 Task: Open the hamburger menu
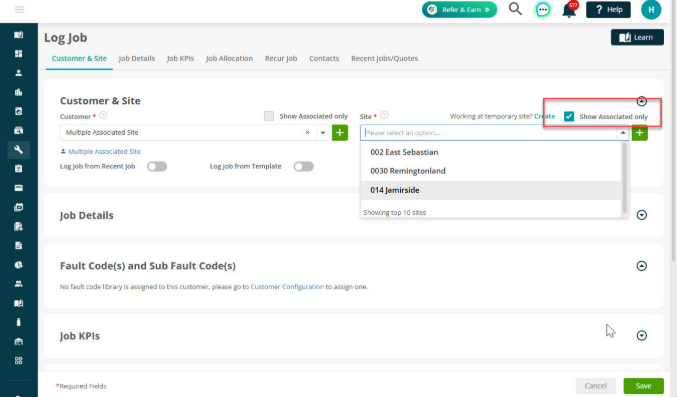click(19, 10)
